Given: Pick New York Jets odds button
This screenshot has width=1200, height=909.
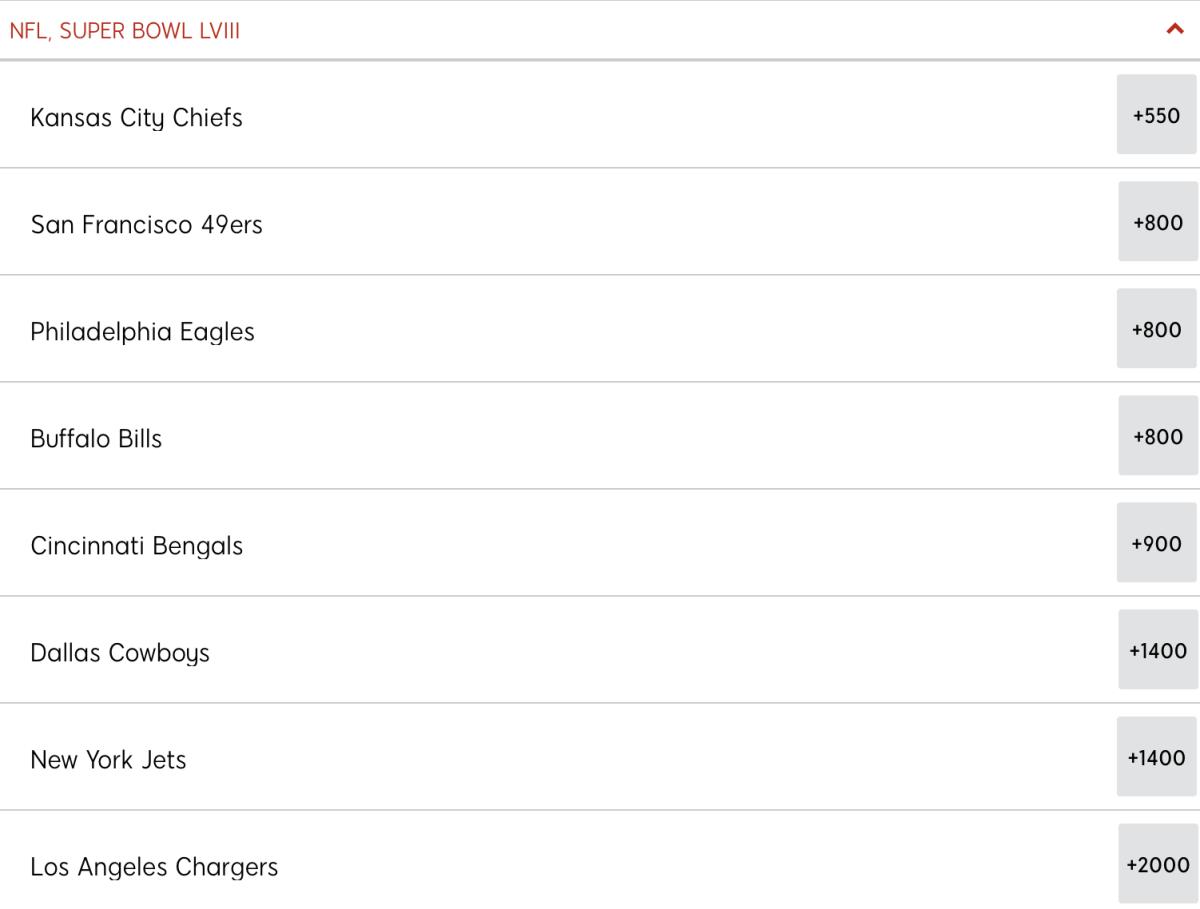Looking at the screenshot, I should point(1156,757).
